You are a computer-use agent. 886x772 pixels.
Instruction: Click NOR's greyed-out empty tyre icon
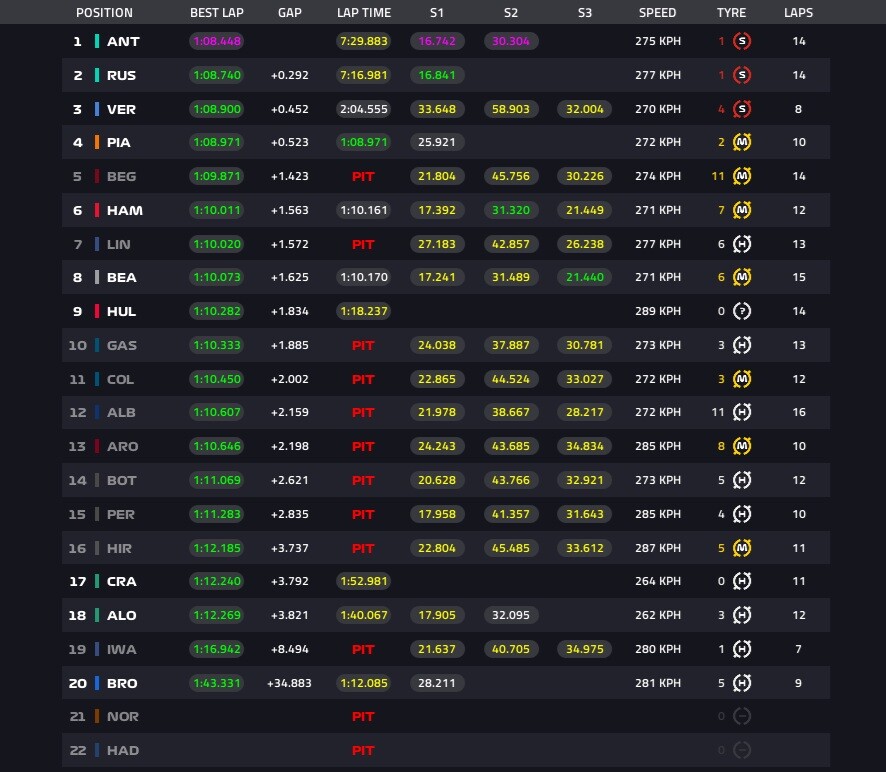(741, 717)
